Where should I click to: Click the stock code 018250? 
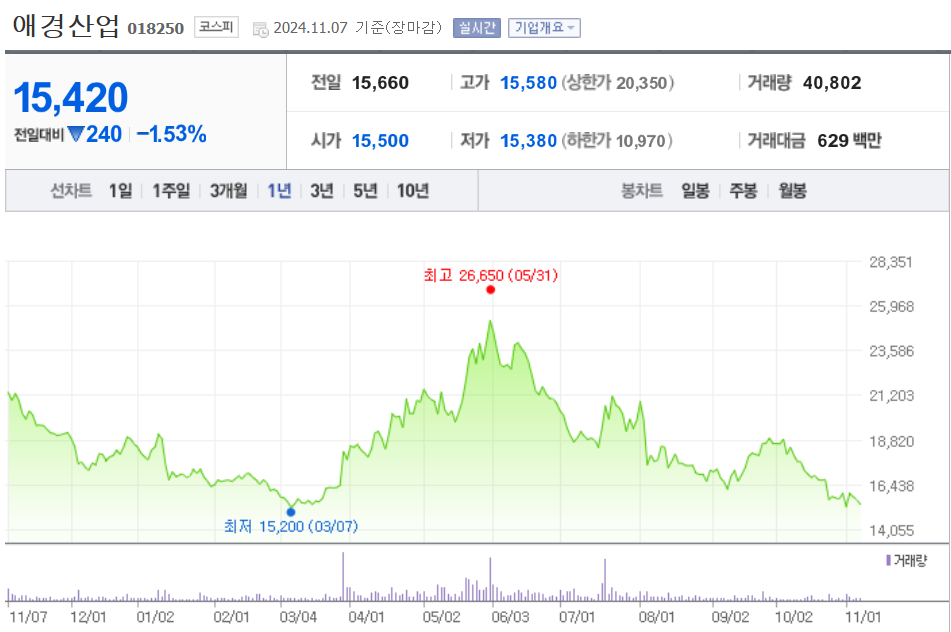(155, 29)
